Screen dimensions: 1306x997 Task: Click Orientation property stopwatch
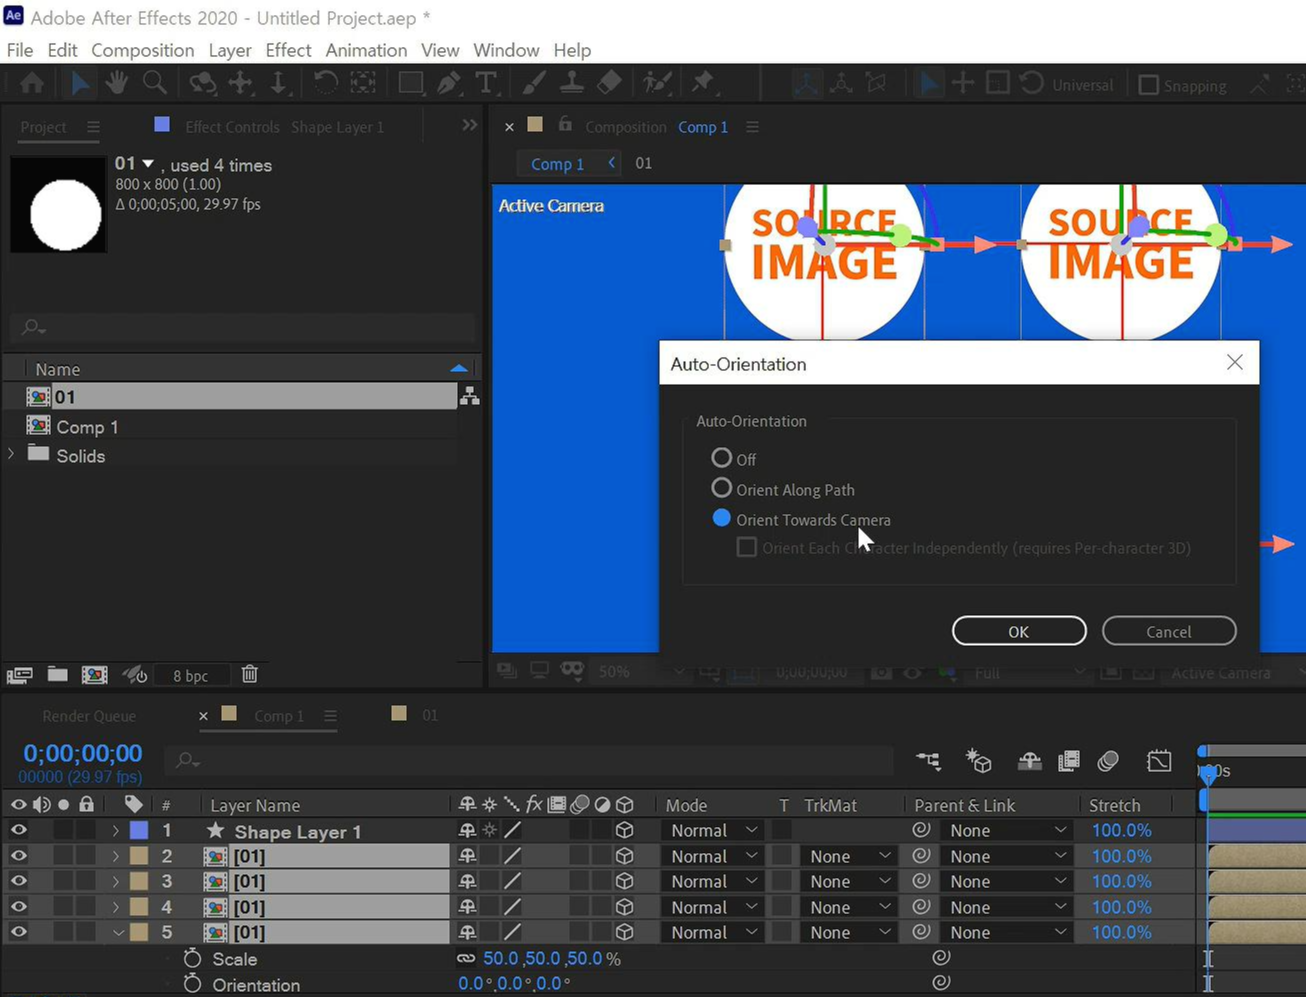pos(192,984)
